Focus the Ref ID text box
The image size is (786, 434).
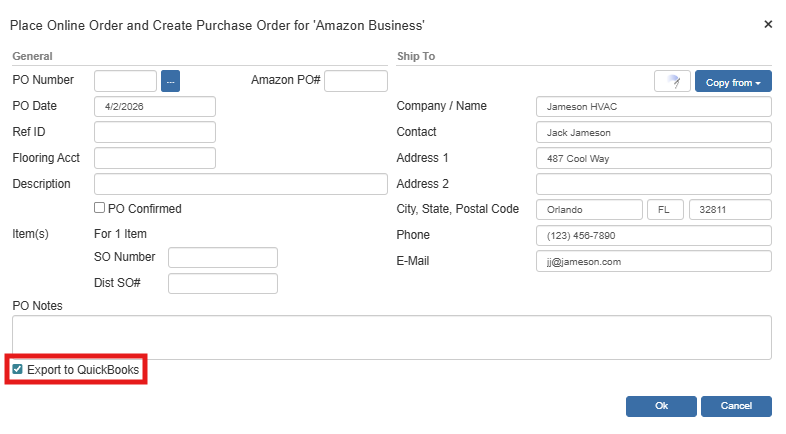tap(155, 132)
